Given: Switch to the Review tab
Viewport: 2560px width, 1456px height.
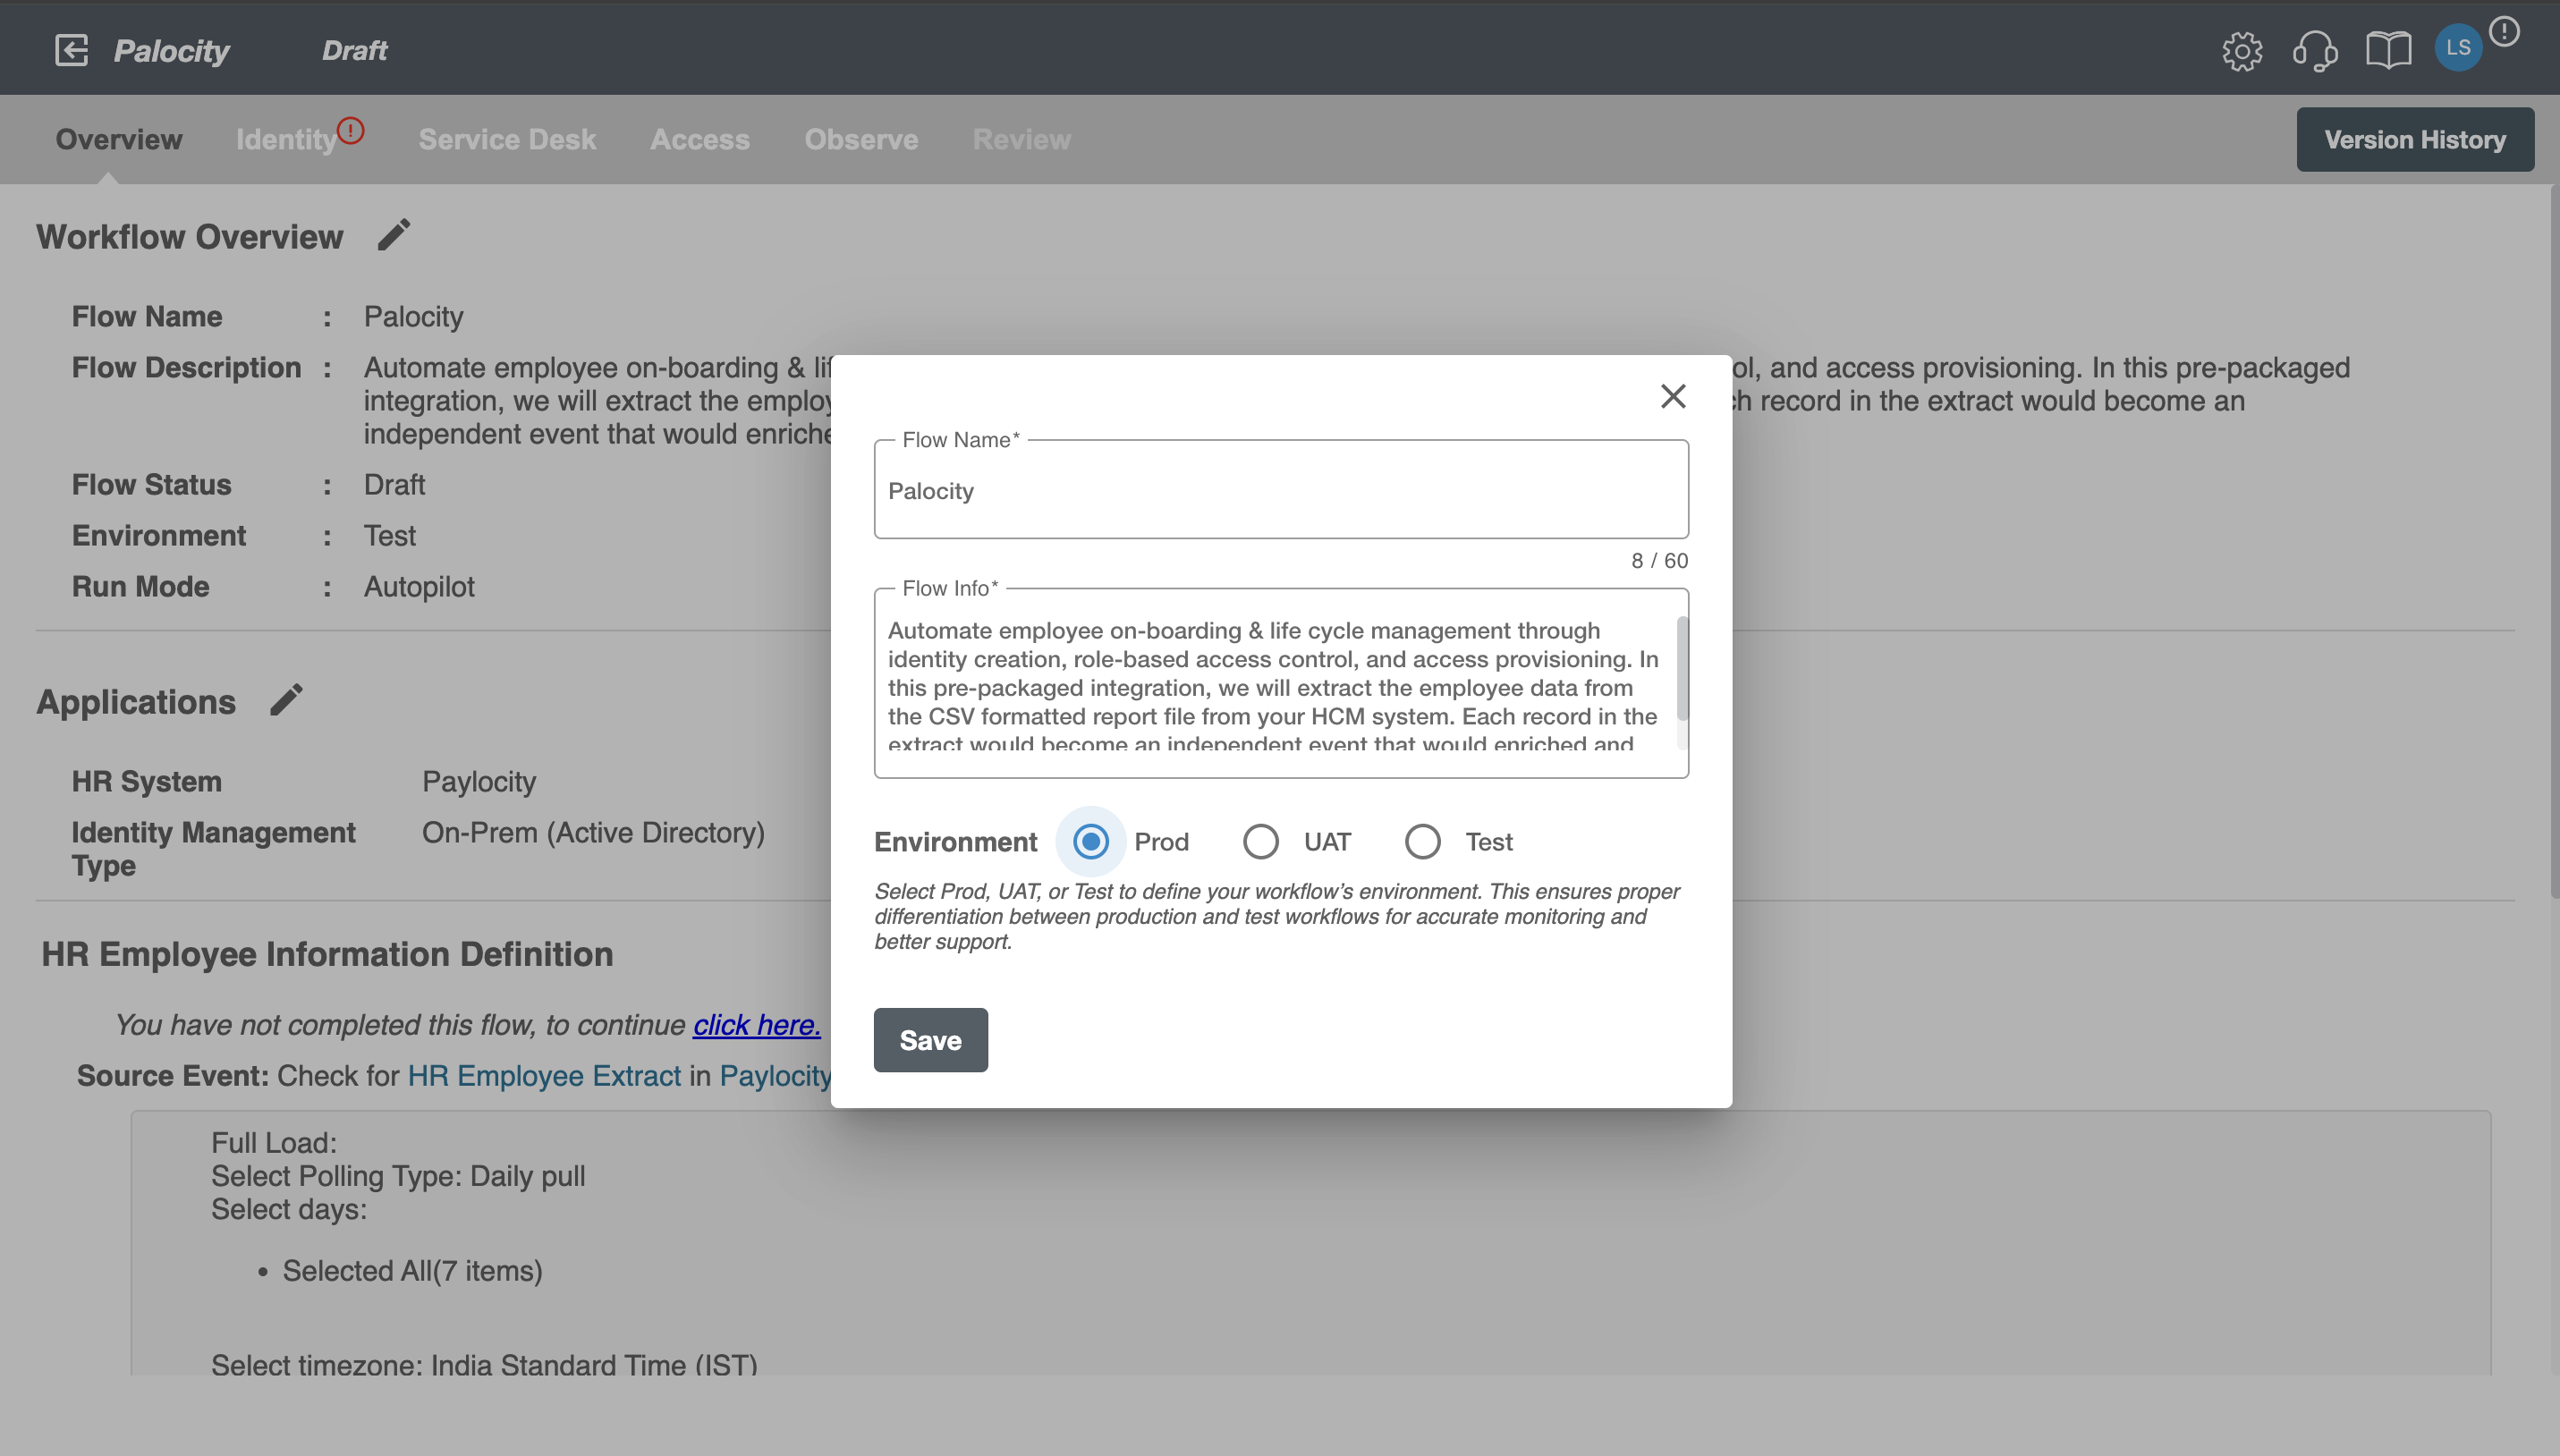Looking at the screenshot, I should 1021,139.
